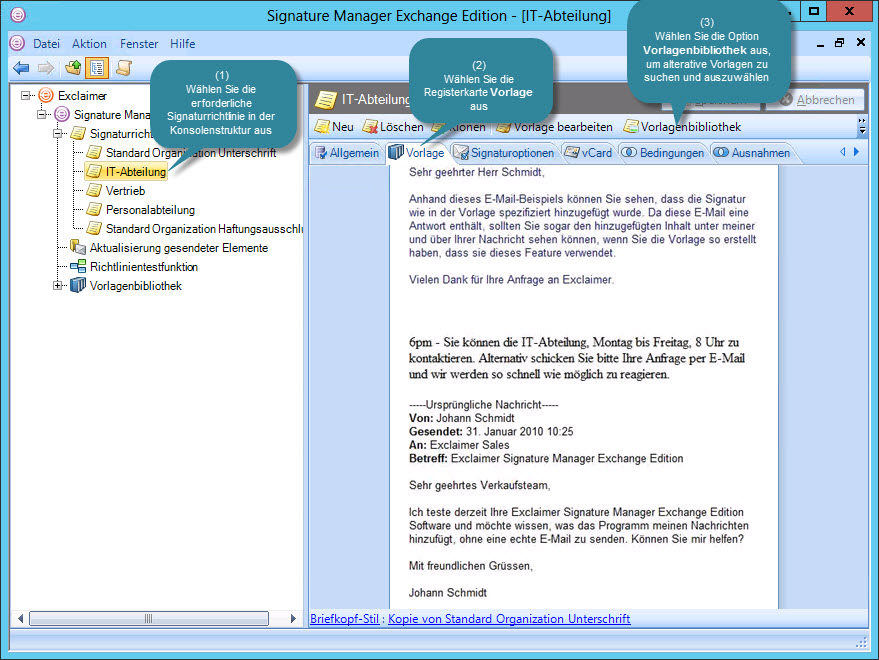Select Standard Organization Unterschrift in the tree
Screen dimensions: 879x660
(x=191, y=153)
